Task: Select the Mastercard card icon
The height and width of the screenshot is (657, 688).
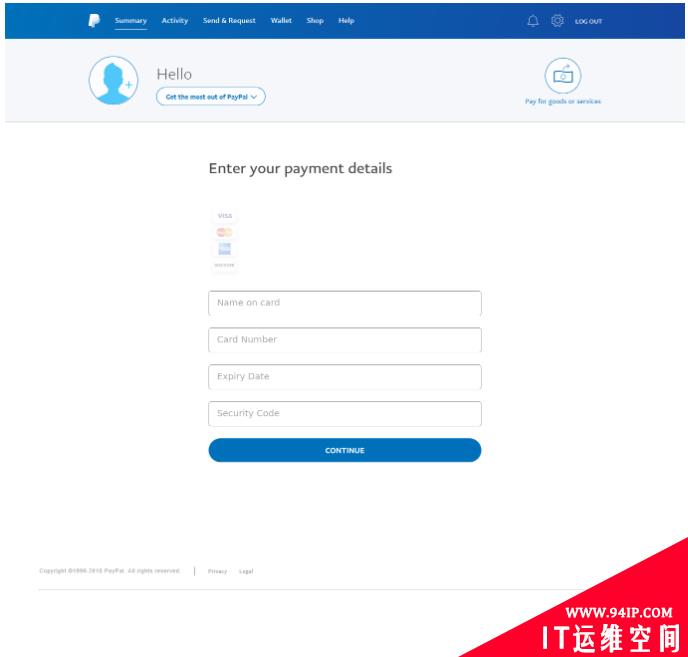Action: coord(225,232)
